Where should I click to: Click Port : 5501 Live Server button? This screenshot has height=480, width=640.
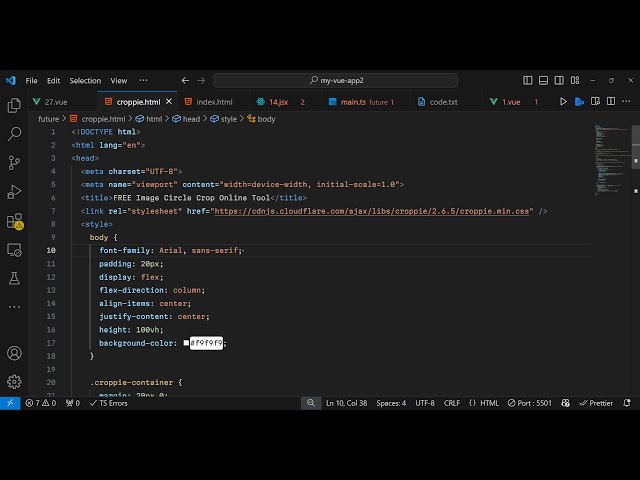[x=529, y=403]
